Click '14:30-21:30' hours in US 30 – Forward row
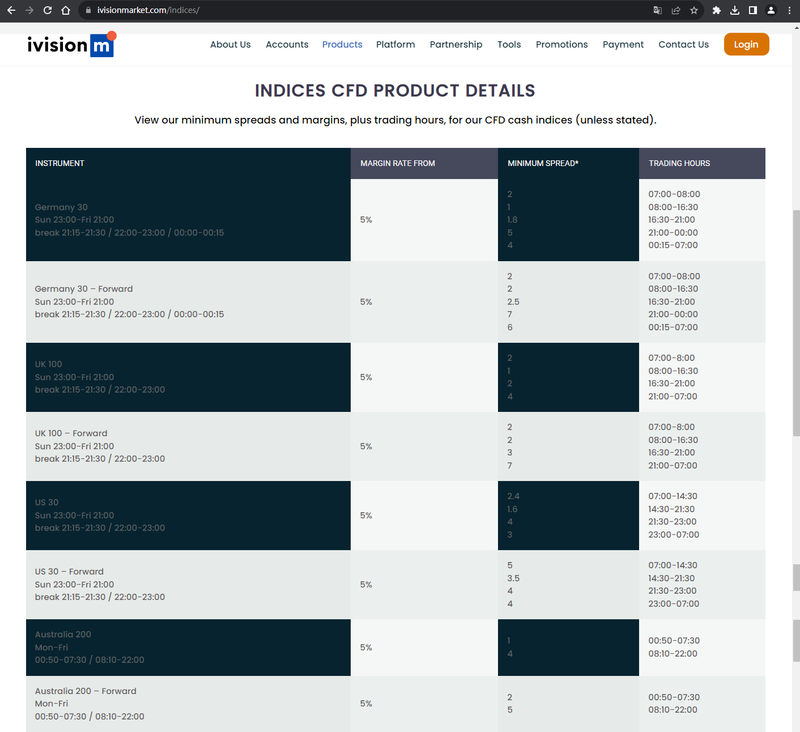This screenshot has height=732, width=800. click(x=671, y=578)
